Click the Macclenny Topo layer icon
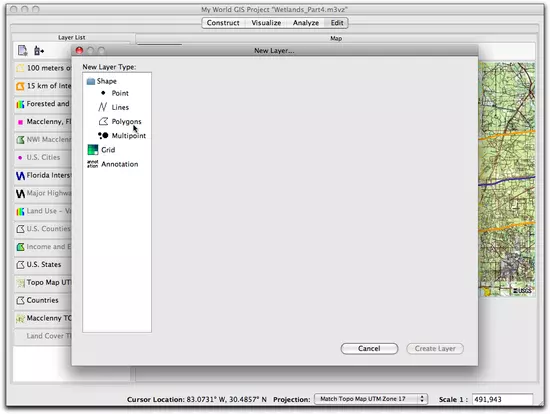This screenshot has height=414, width=550. click(20, 319)
